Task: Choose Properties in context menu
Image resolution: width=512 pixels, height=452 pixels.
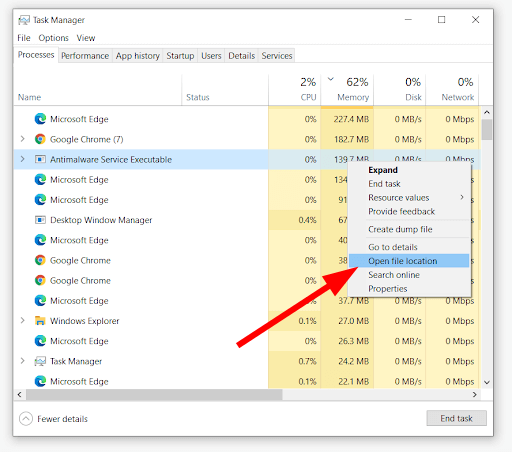Action: (x=409, y=289)
